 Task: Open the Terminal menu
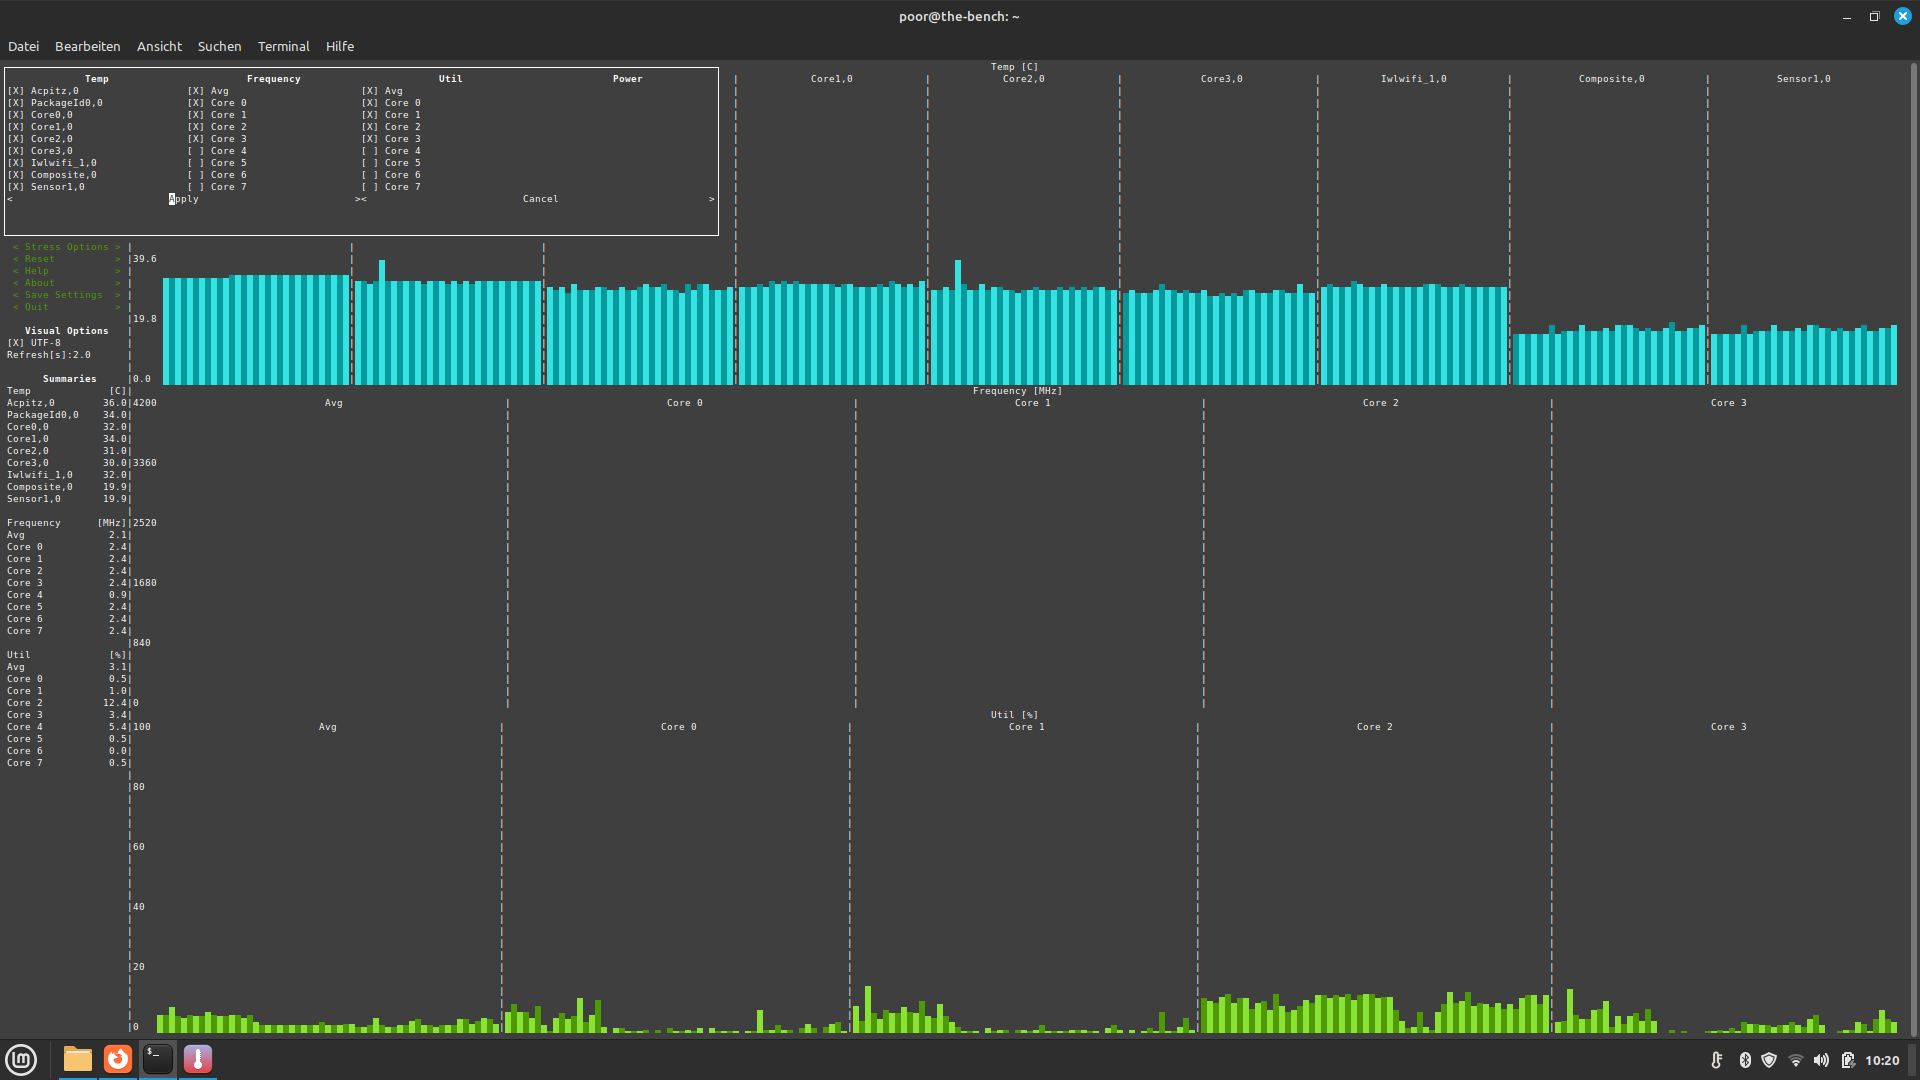(x=283, y=46)
